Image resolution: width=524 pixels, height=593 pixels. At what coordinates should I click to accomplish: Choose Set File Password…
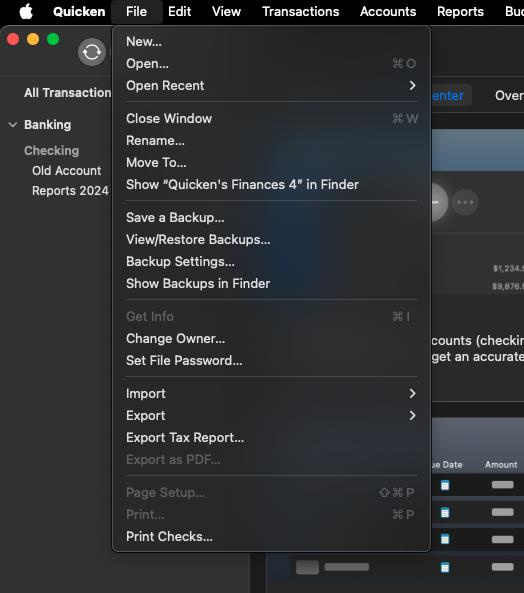(271, 360)
